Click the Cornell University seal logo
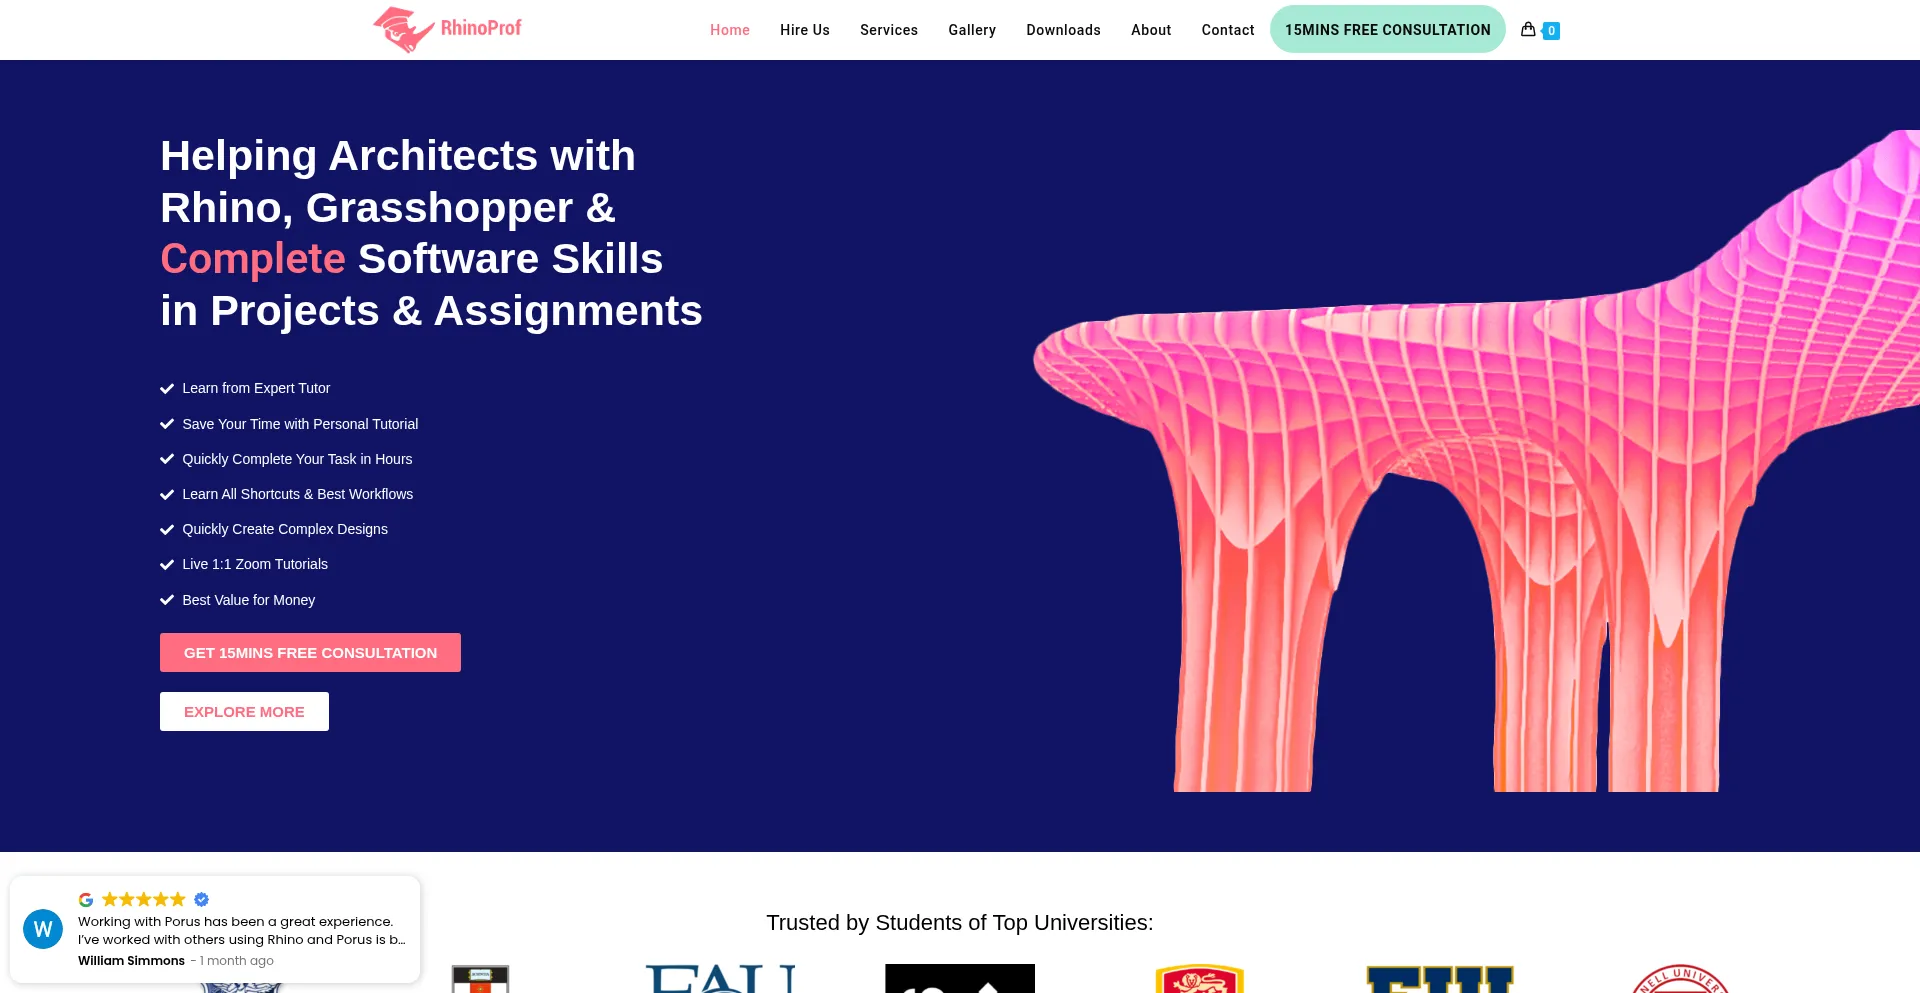 (1680, 979)
